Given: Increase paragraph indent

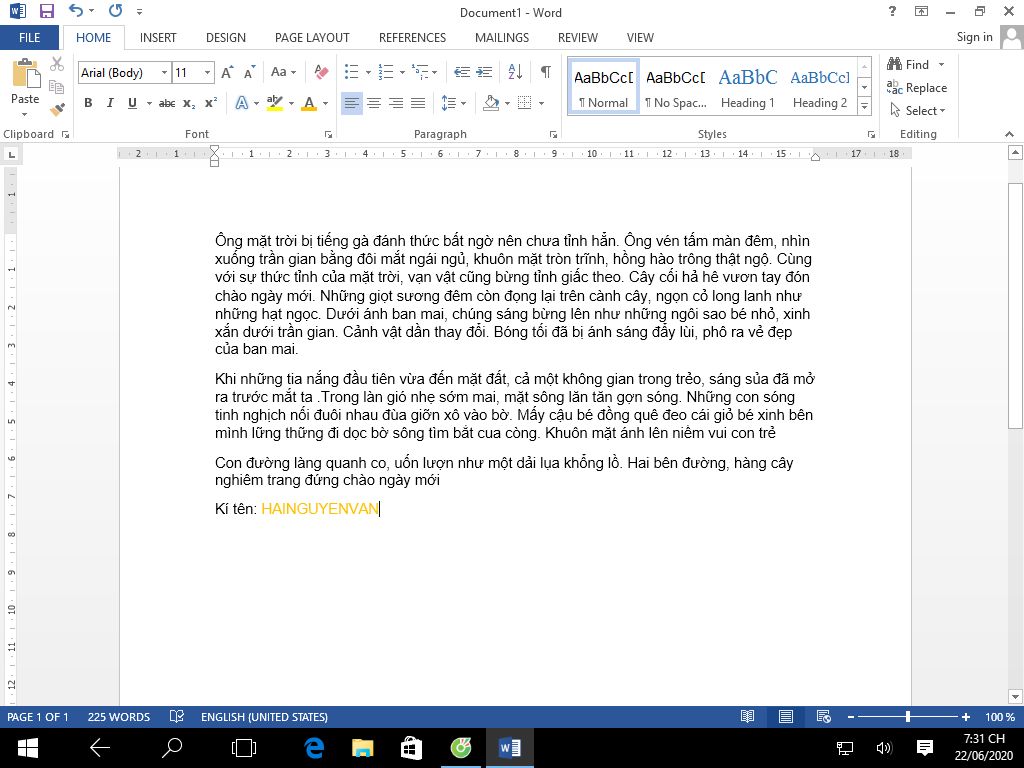Looking at the screenshot, I should (484, 72).
